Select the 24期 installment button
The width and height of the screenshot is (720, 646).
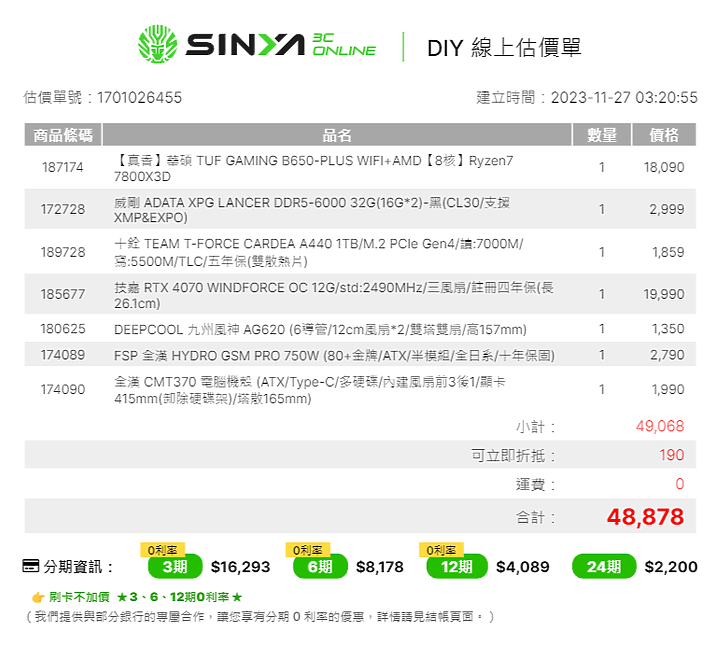pos(604,567)
